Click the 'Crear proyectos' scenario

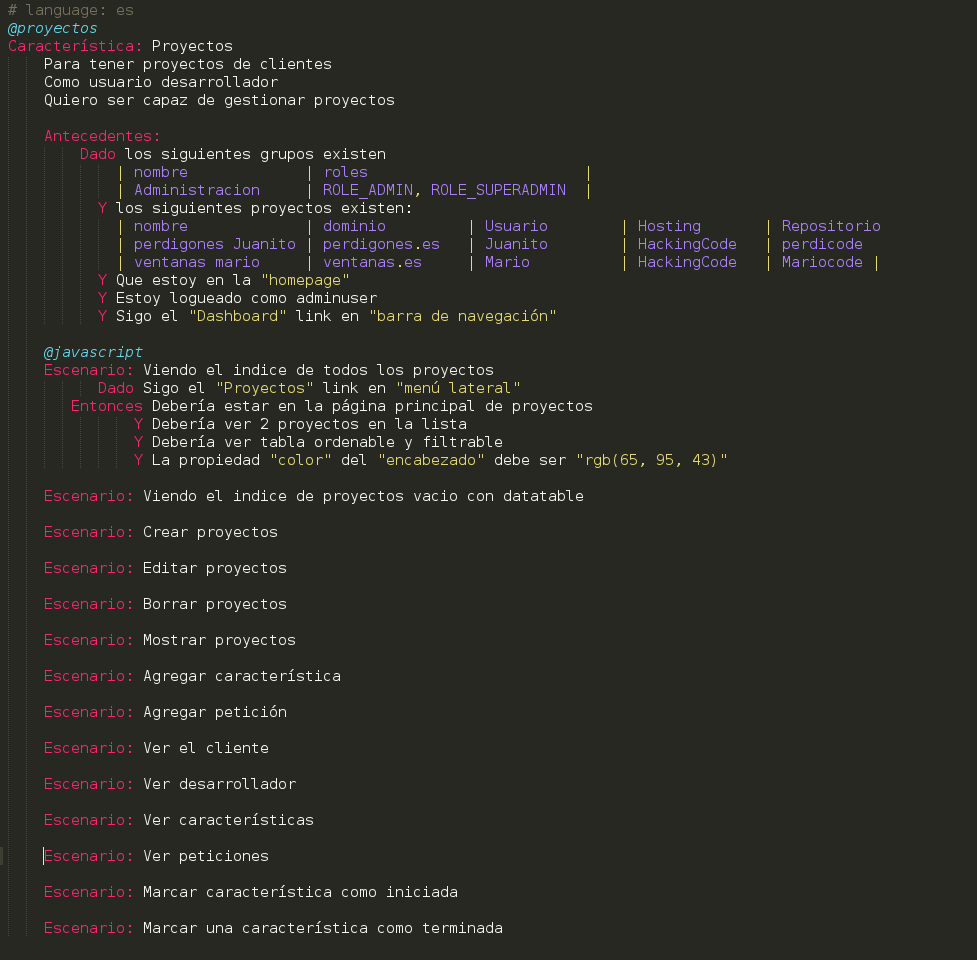[211, 533]
